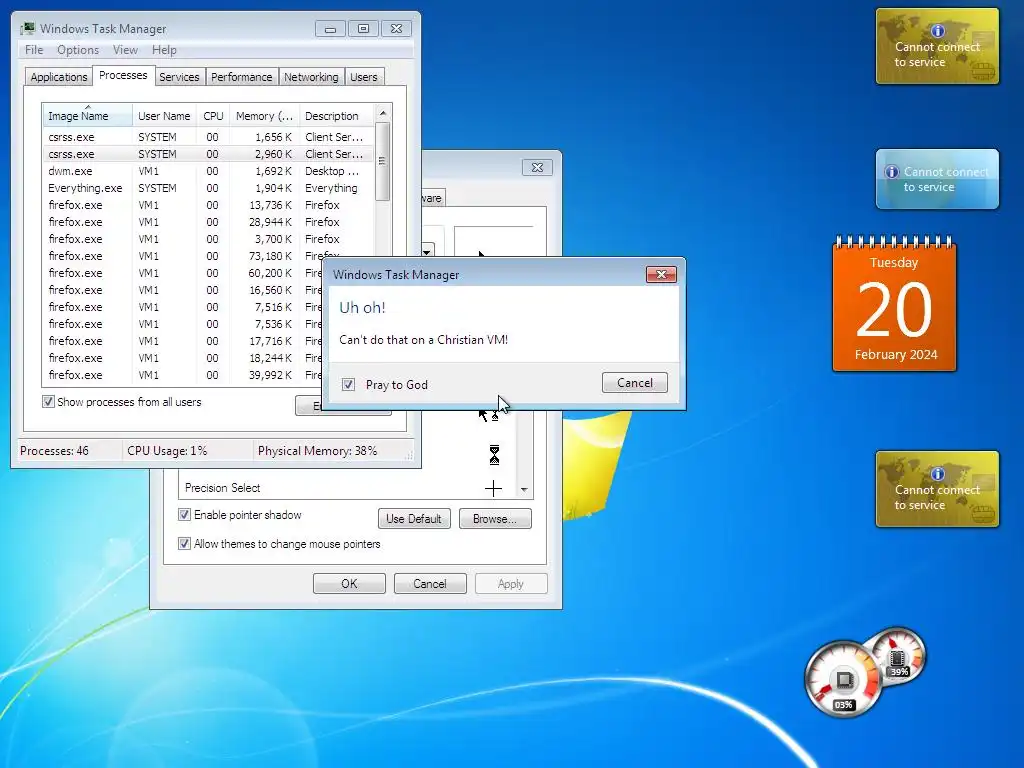Screen dimensions: 1024x768
Task: Sort by User Name column header
Action: coord(164,116)
